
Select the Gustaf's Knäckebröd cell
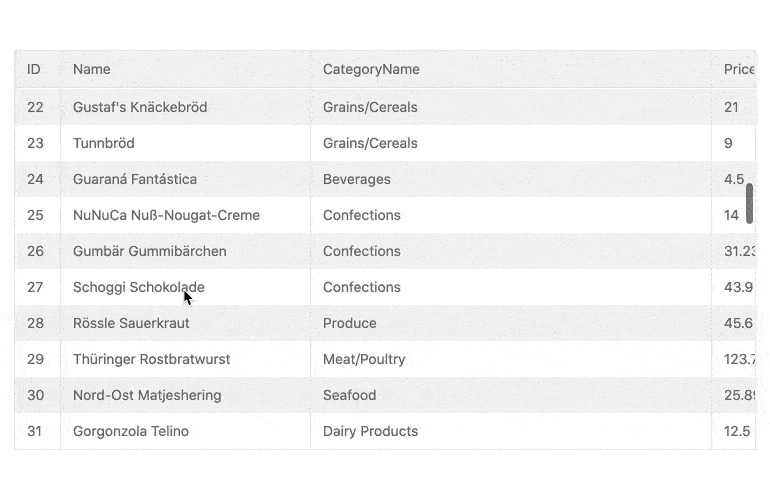tap(140, 107)
